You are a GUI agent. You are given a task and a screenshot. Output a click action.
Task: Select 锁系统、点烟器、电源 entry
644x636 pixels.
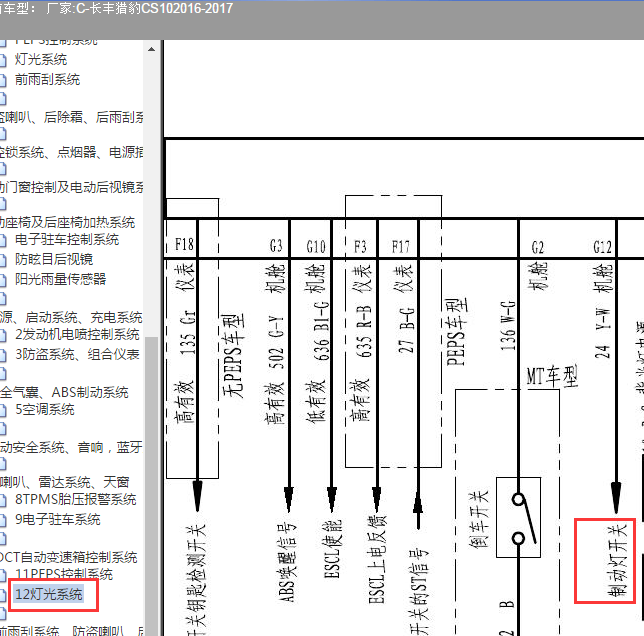71,152
